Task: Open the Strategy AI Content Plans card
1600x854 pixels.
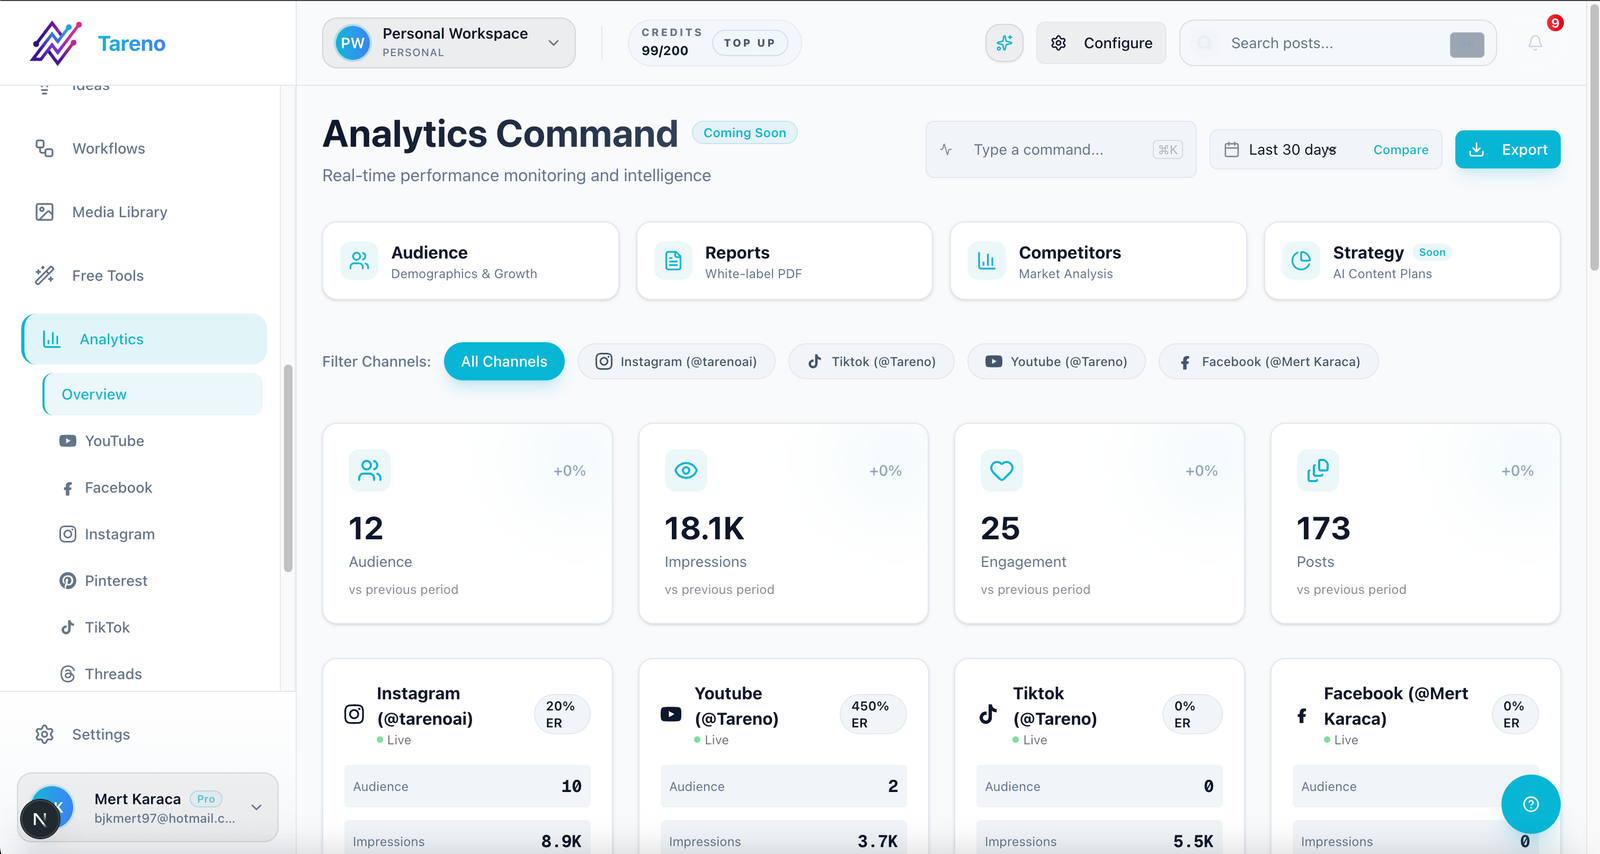Action: [x=1412, y=261]
